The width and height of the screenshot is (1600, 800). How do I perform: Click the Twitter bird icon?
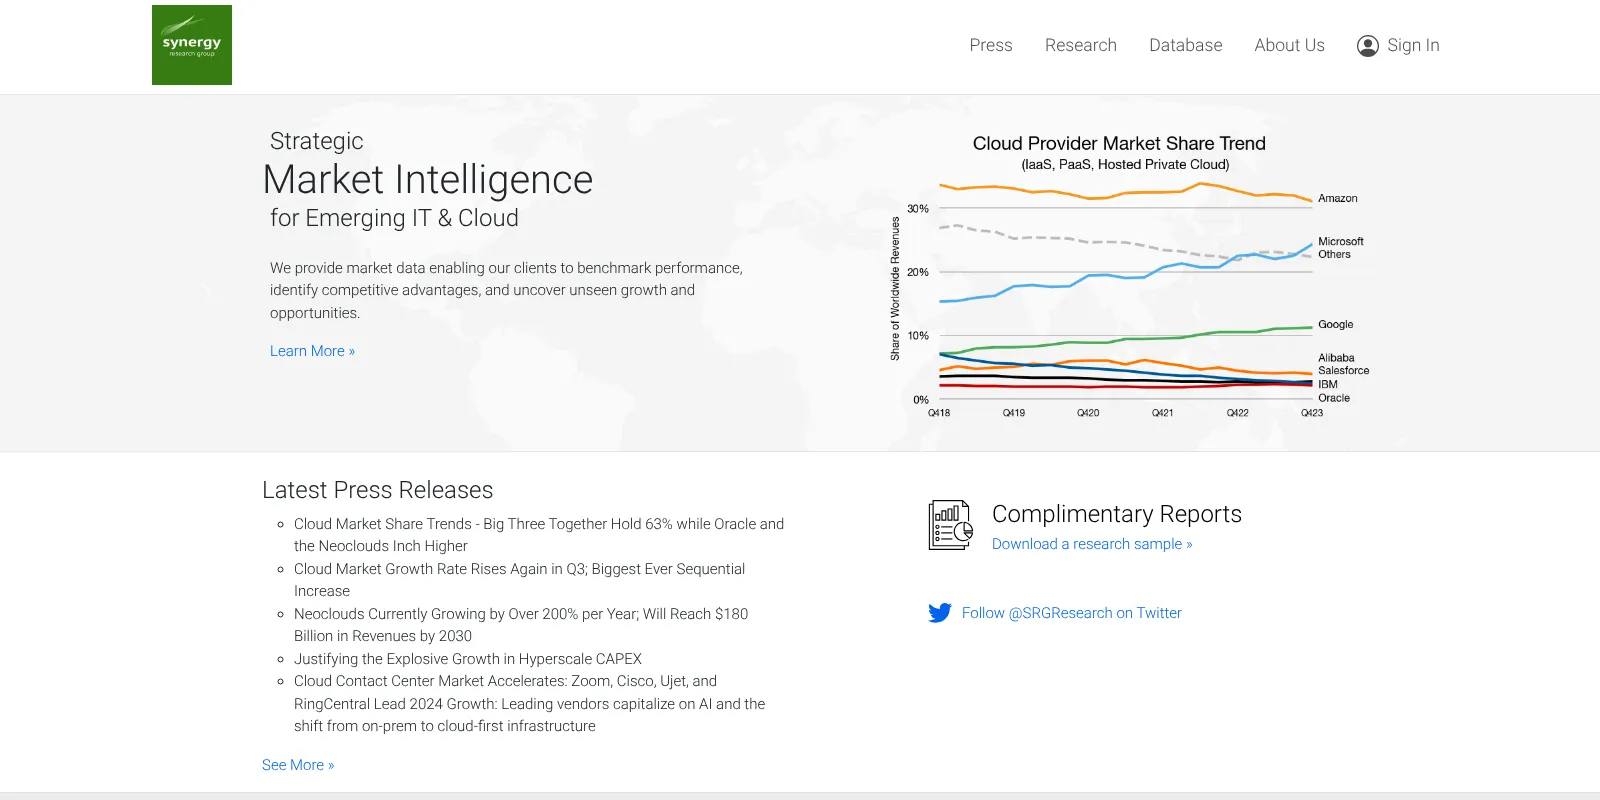pyautogui.click(x=940, y=613)
